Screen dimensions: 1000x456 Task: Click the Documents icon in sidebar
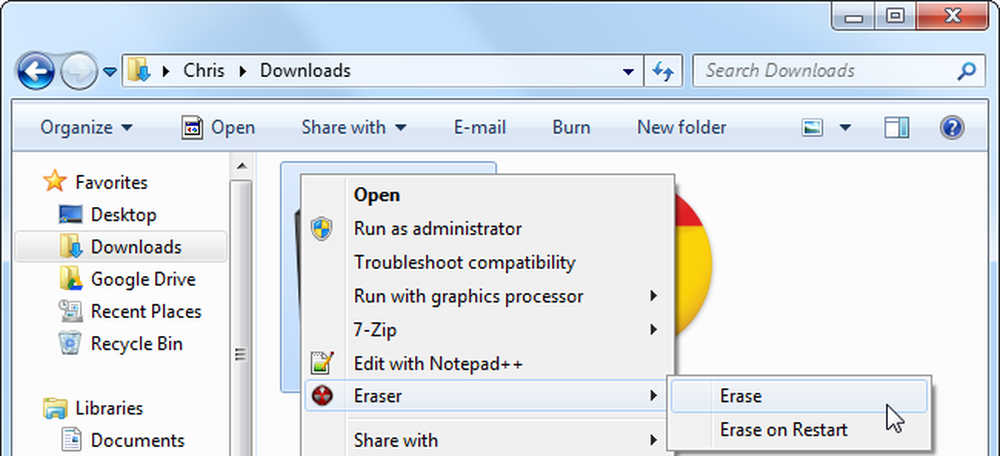click(71, 440)
